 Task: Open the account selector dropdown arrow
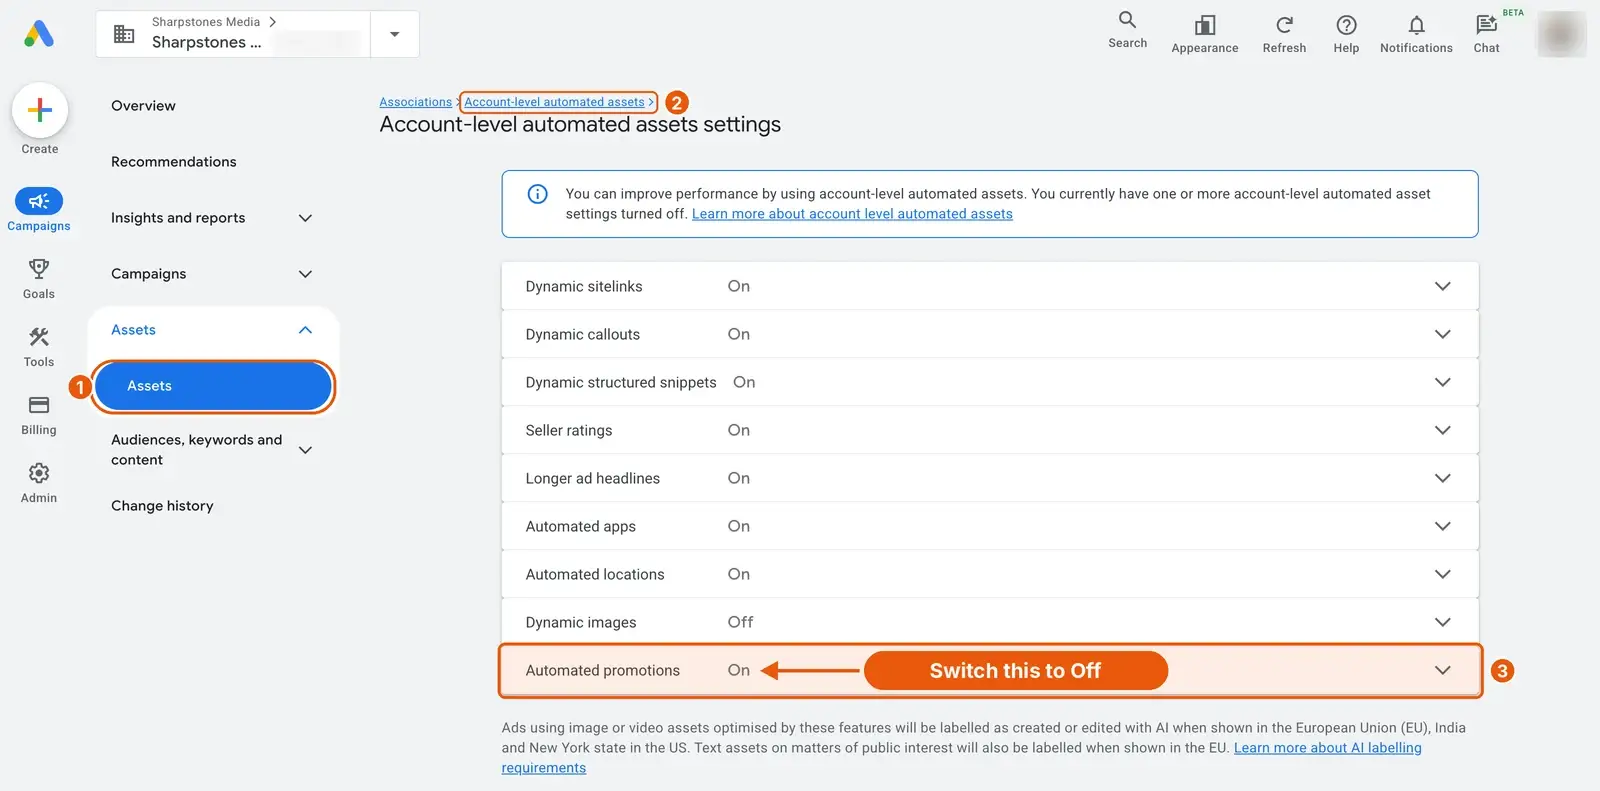coord(395,34)
